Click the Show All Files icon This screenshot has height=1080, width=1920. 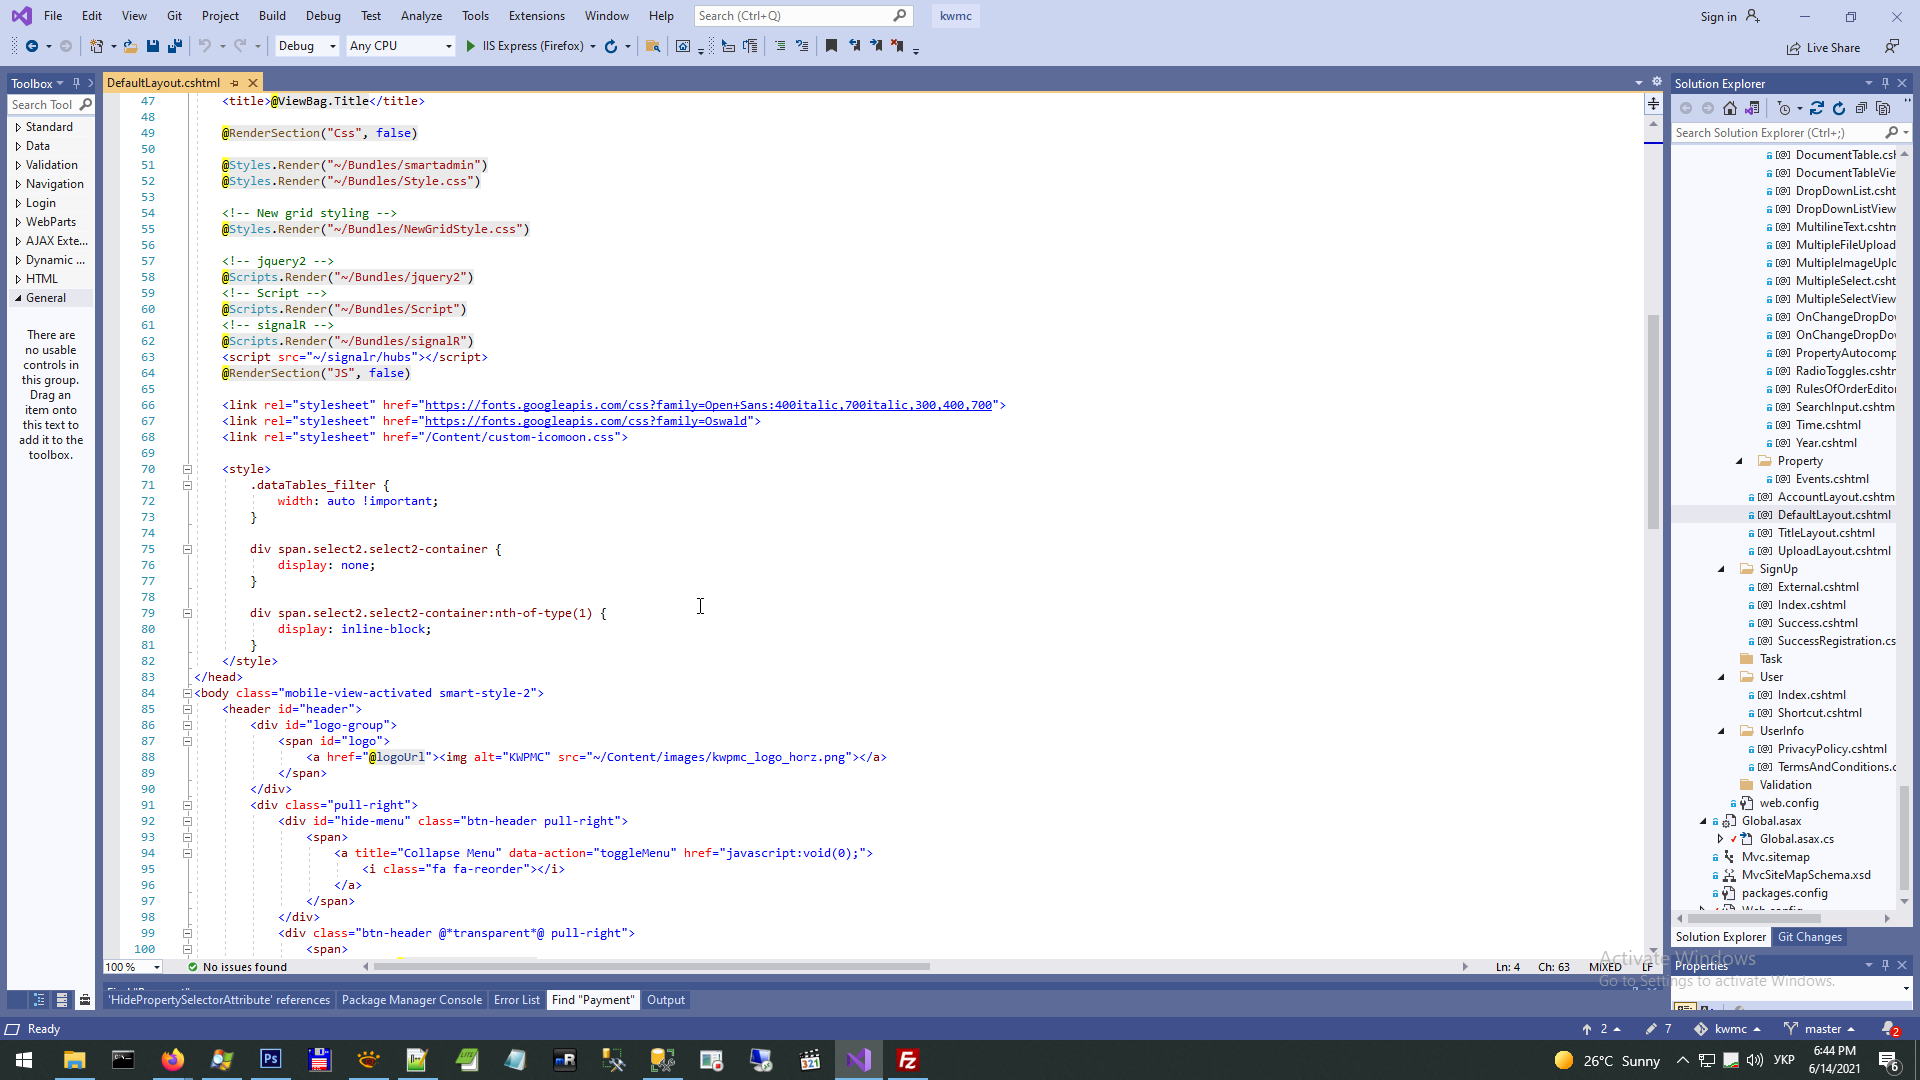pyautogui.click(x=1883, y=108)
